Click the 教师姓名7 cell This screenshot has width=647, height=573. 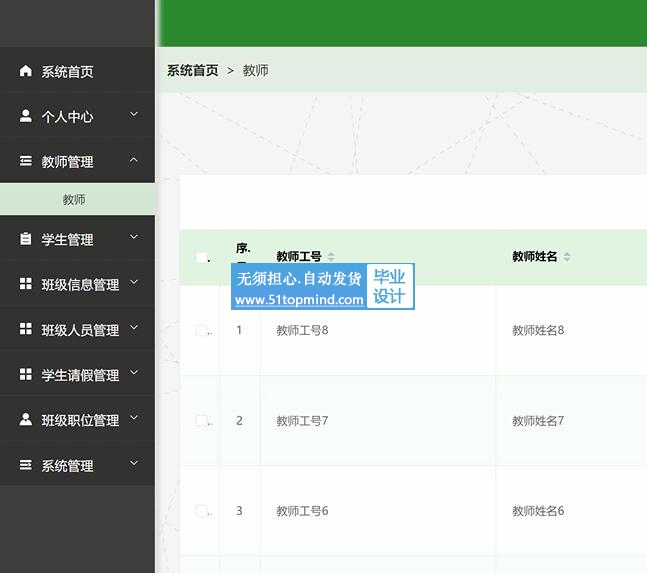coord(538,420)
